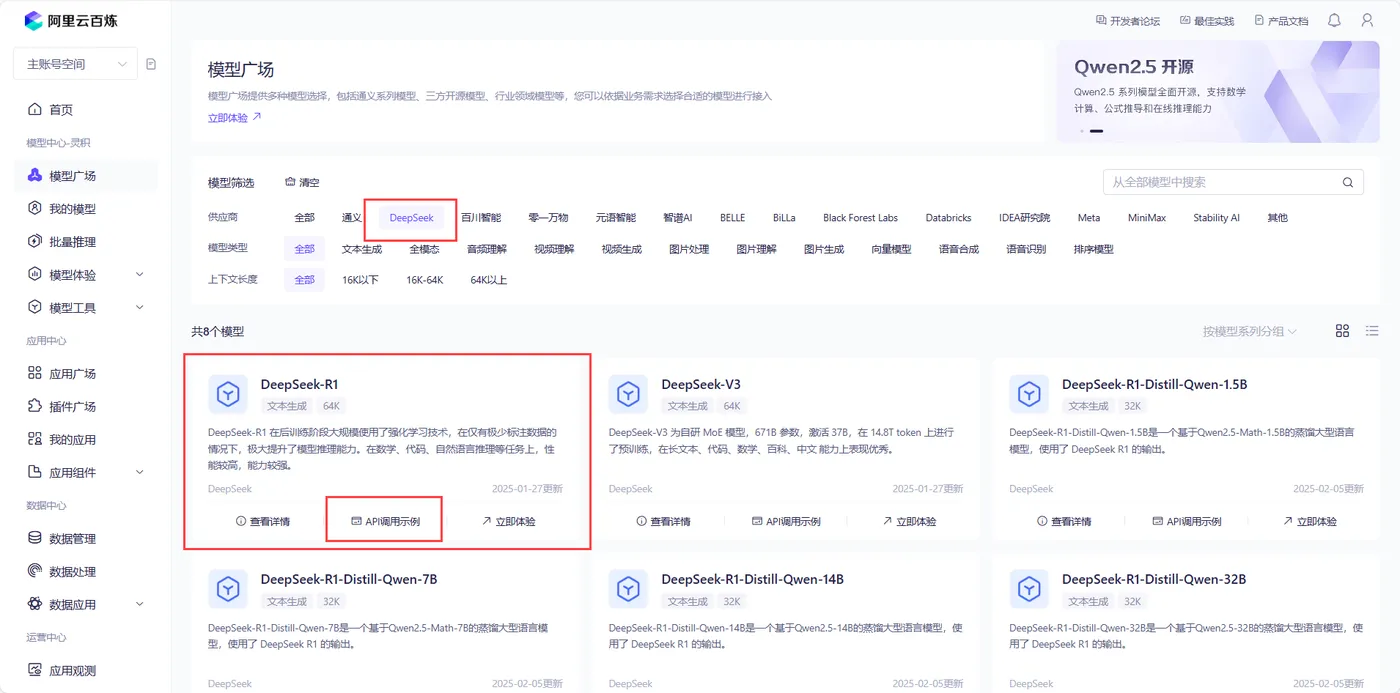Image resolution: width=1400 pixels, height=693 pixels.
Task: Open DeepSeek-R1 API调用示例
Action: pyautogui.click(x=385, y=521)
